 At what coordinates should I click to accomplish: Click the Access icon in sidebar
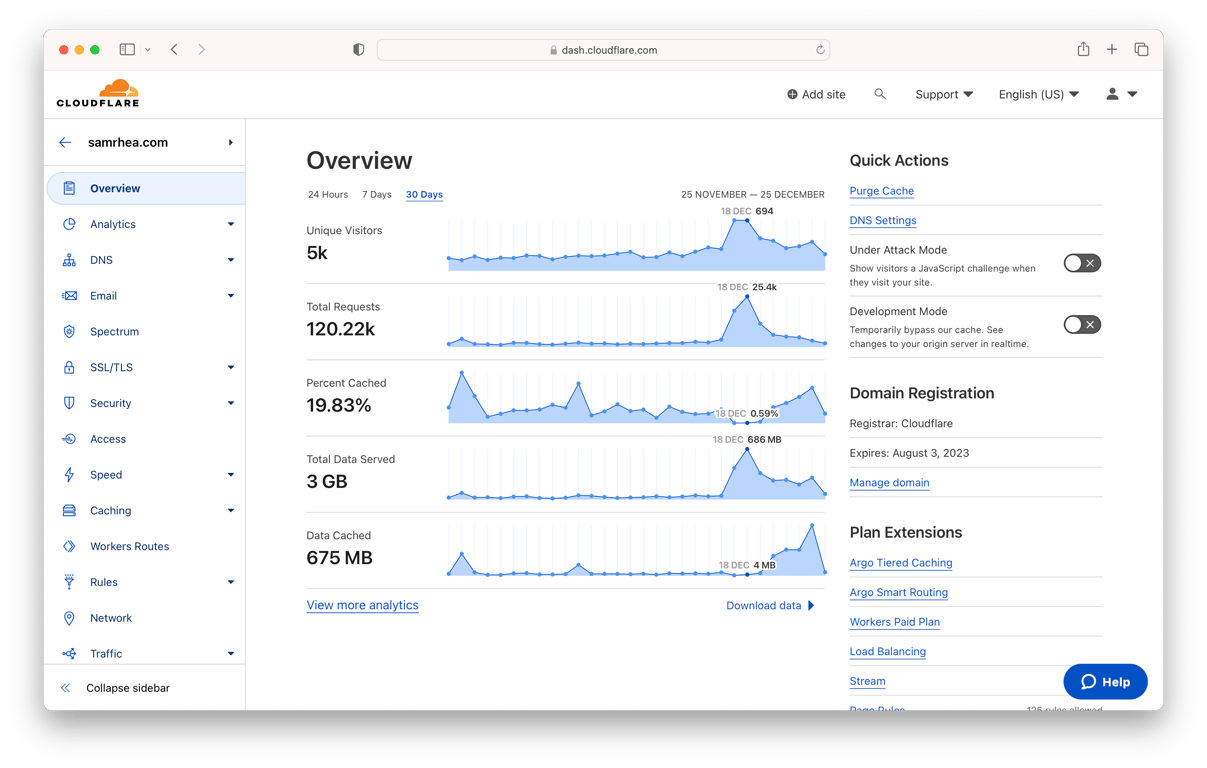[x=69, y=439]
